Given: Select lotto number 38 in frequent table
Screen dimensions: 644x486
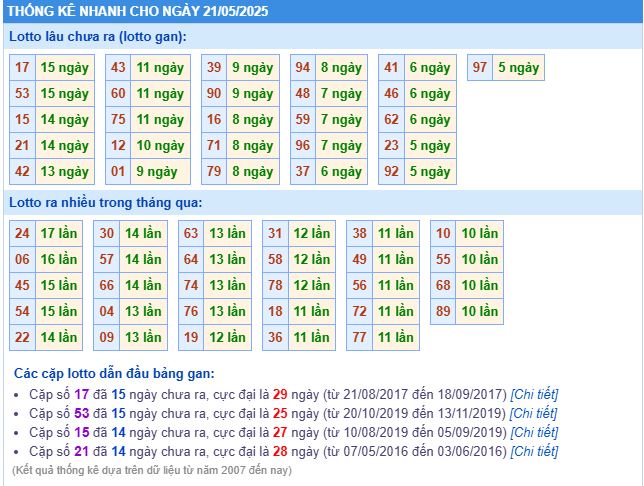Looking at the screenshot, I should 359,233.
